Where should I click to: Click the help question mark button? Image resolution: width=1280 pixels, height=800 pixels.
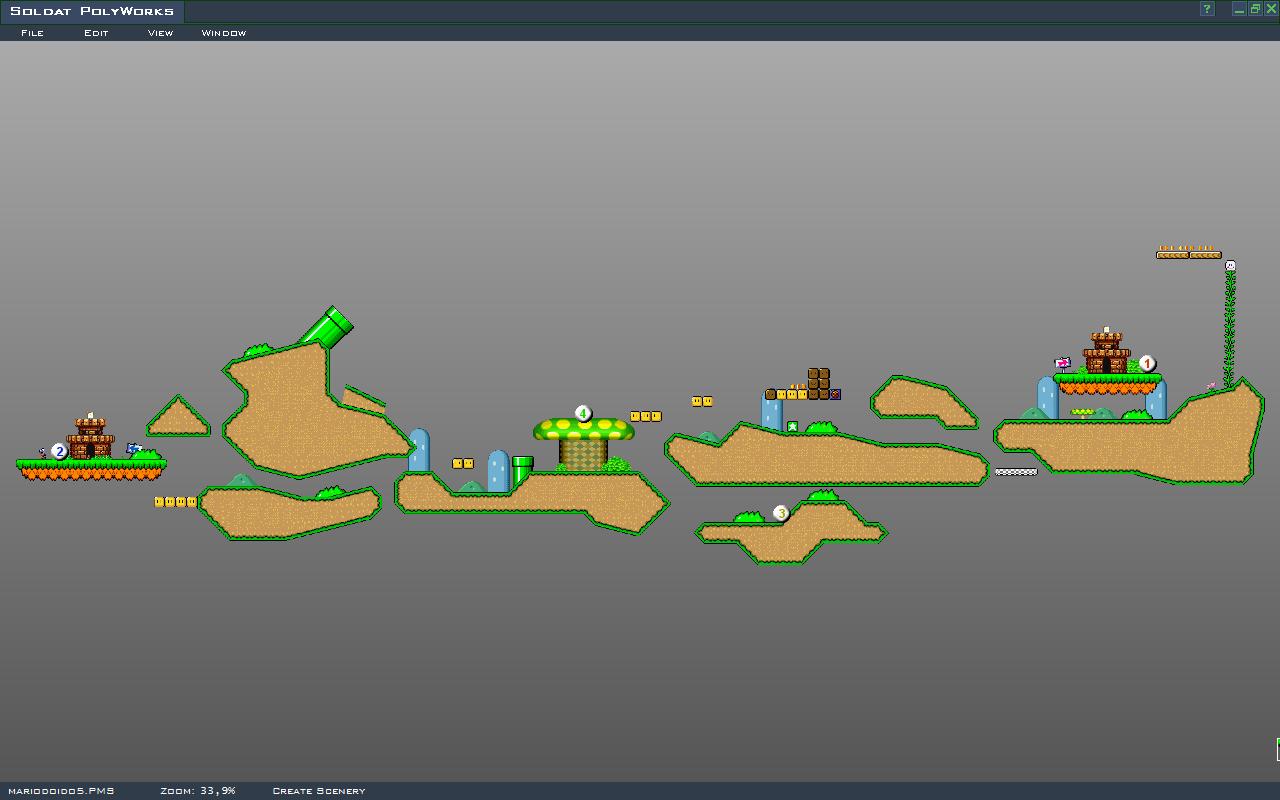[1207, 9]
